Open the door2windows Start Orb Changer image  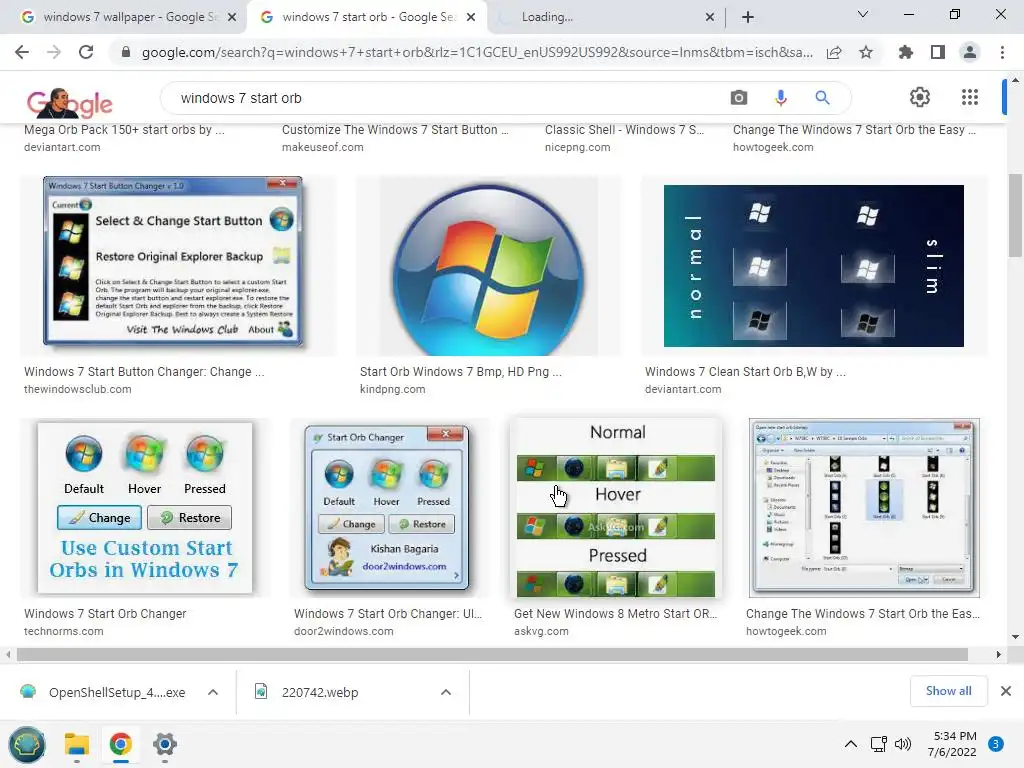[x=387, y=507]
